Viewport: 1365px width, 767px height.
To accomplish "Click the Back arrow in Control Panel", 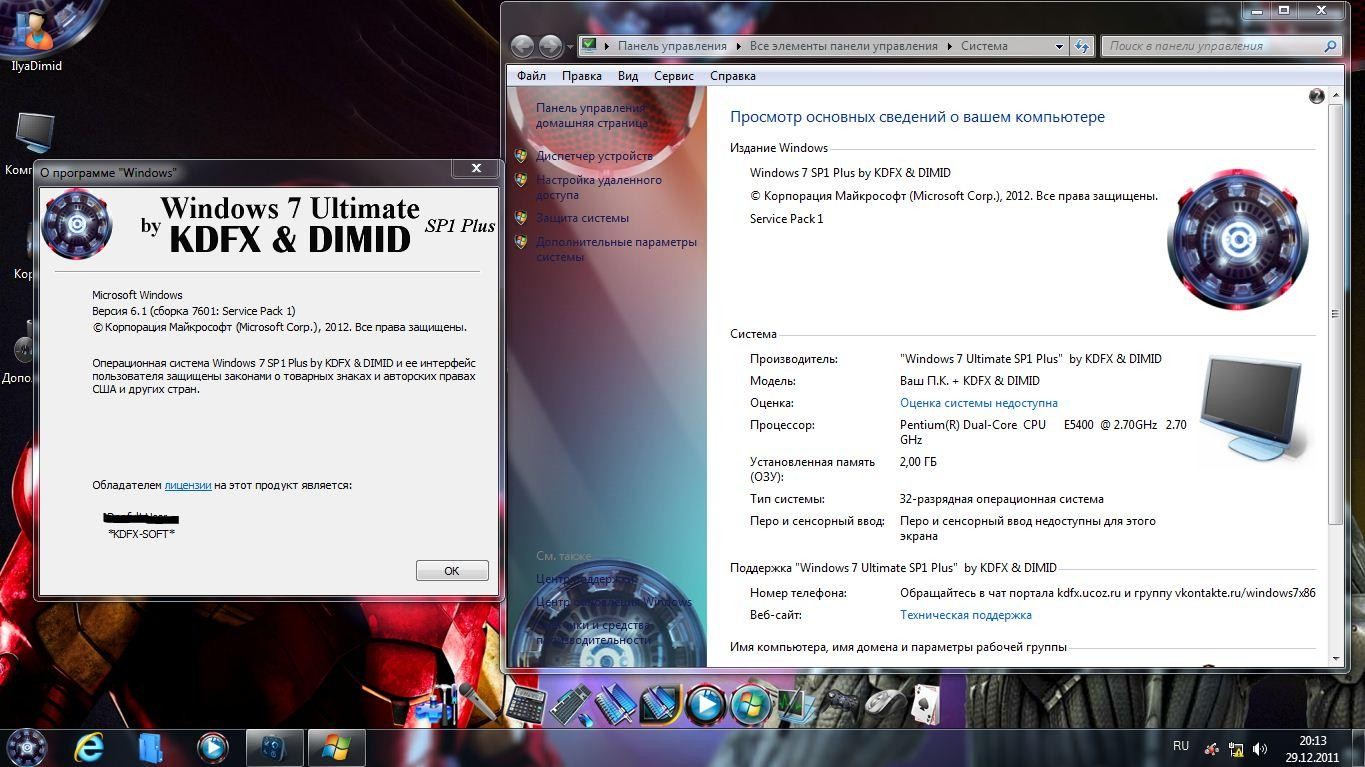I will tap(522, 46).
